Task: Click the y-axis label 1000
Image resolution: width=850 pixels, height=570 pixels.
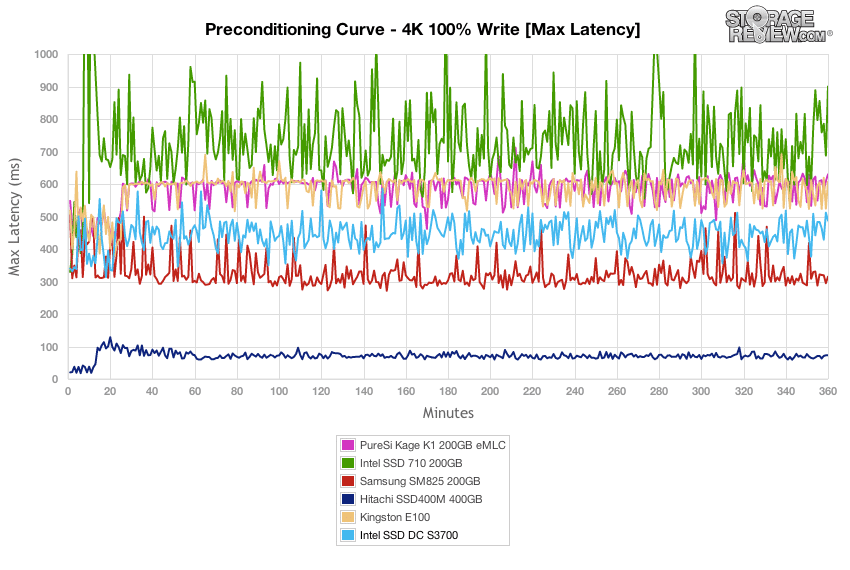Action: point(46,54)
